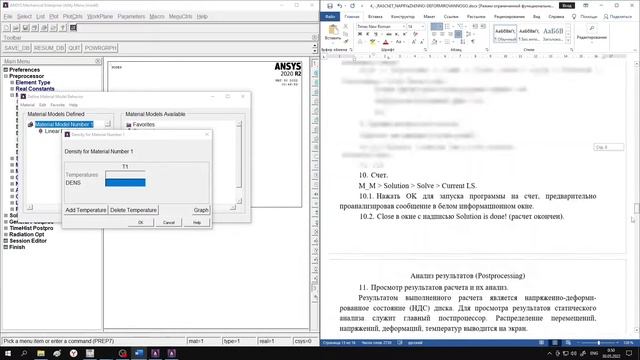Click Raise Hidden icon next to command field

tap(73, 28)
